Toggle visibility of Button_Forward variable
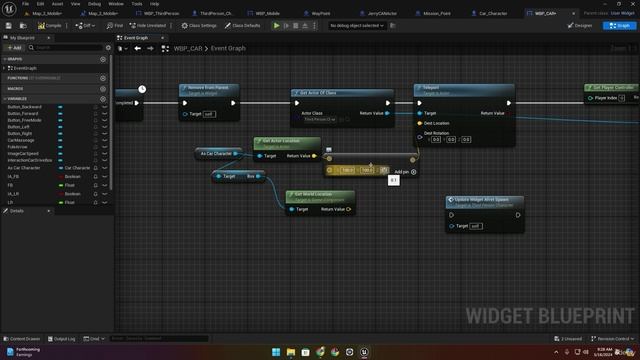This screenshot has height=360, width=640. click(x=104, y=113)
